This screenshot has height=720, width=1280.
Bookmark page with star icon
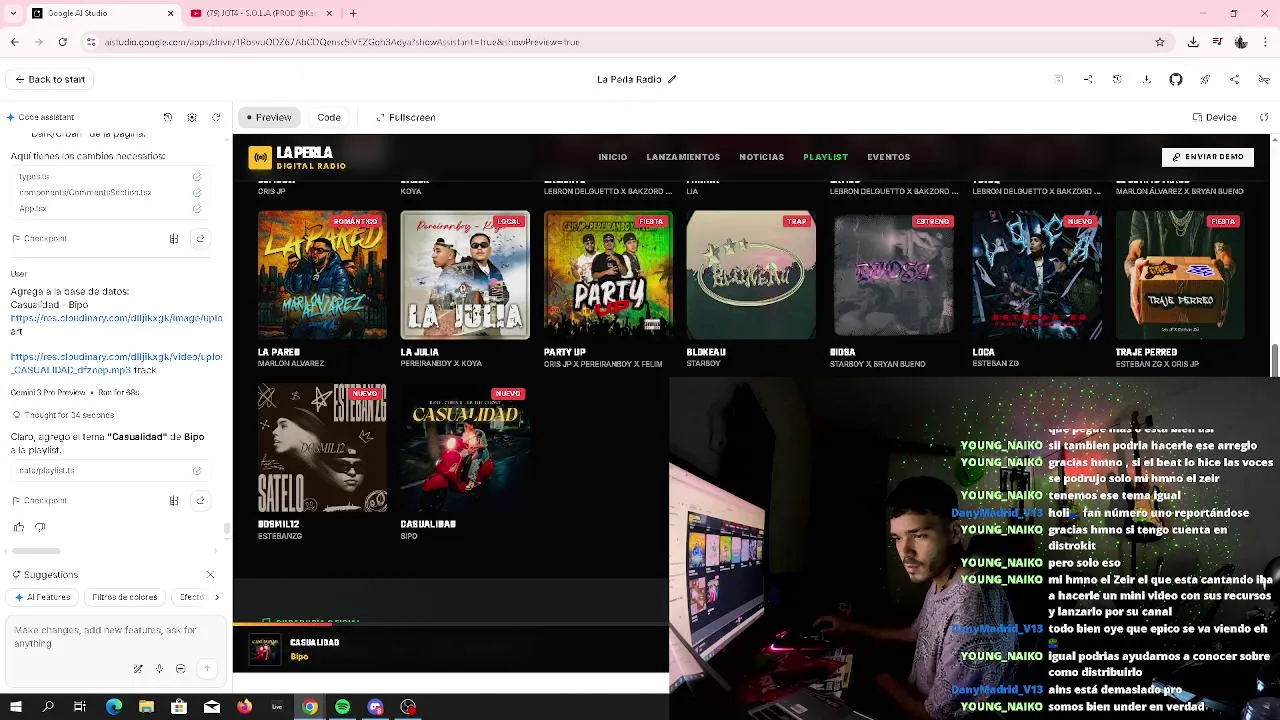(x=1160, y=42)
